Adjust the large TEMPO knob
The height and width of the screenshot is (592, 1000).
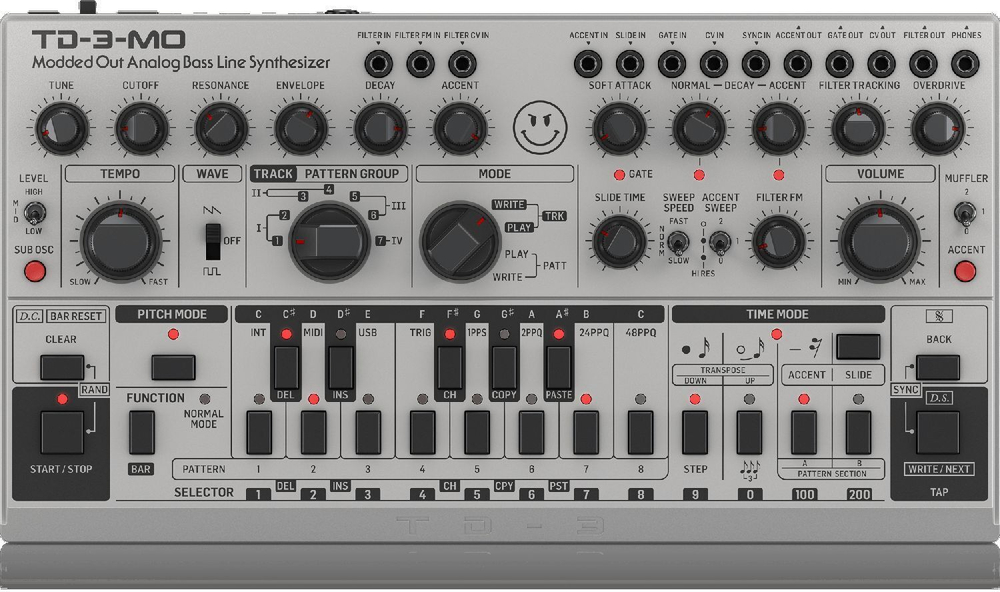(120, 241)
